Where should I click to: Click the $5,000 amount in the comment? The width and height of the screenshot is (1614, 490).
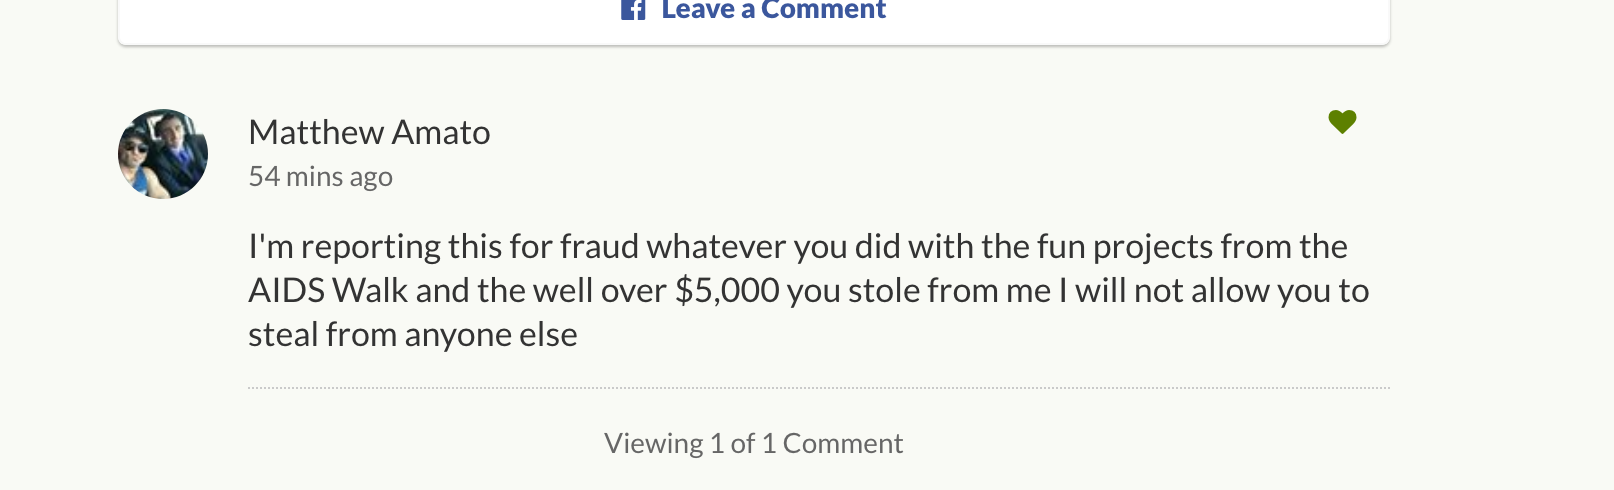727,291
